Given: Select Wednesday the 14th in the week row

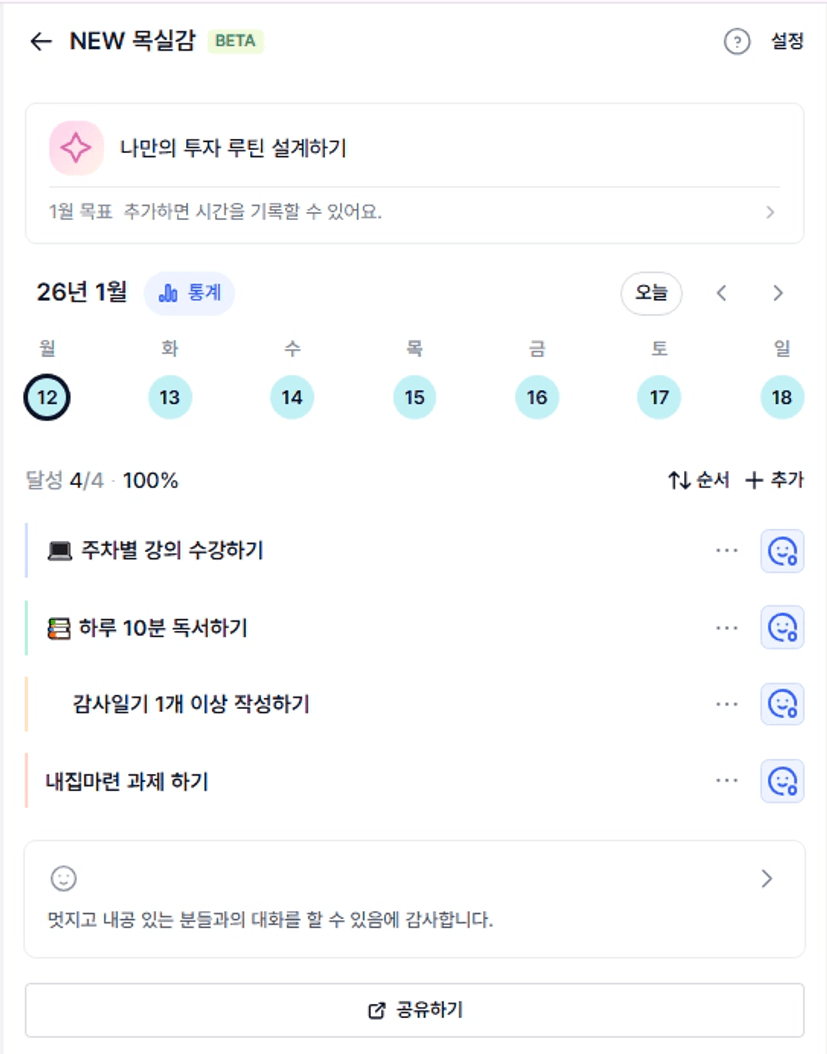Looking at the screenshot, I should click(292, 397).
